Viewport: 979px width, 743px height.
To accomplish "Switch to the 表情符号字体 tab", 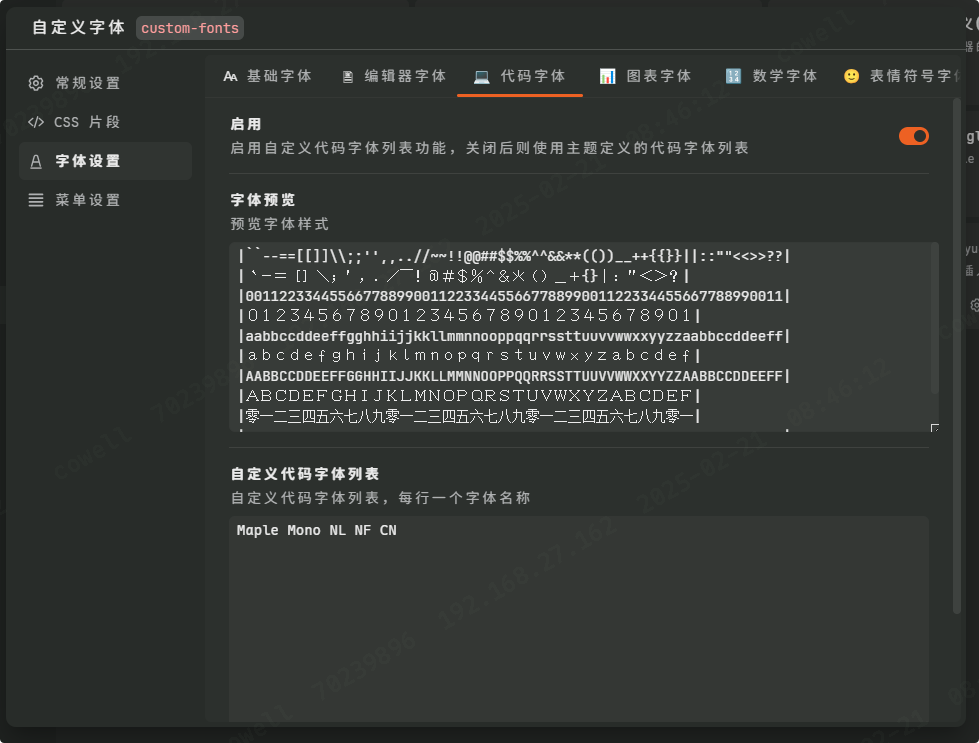I will point(900,76).
